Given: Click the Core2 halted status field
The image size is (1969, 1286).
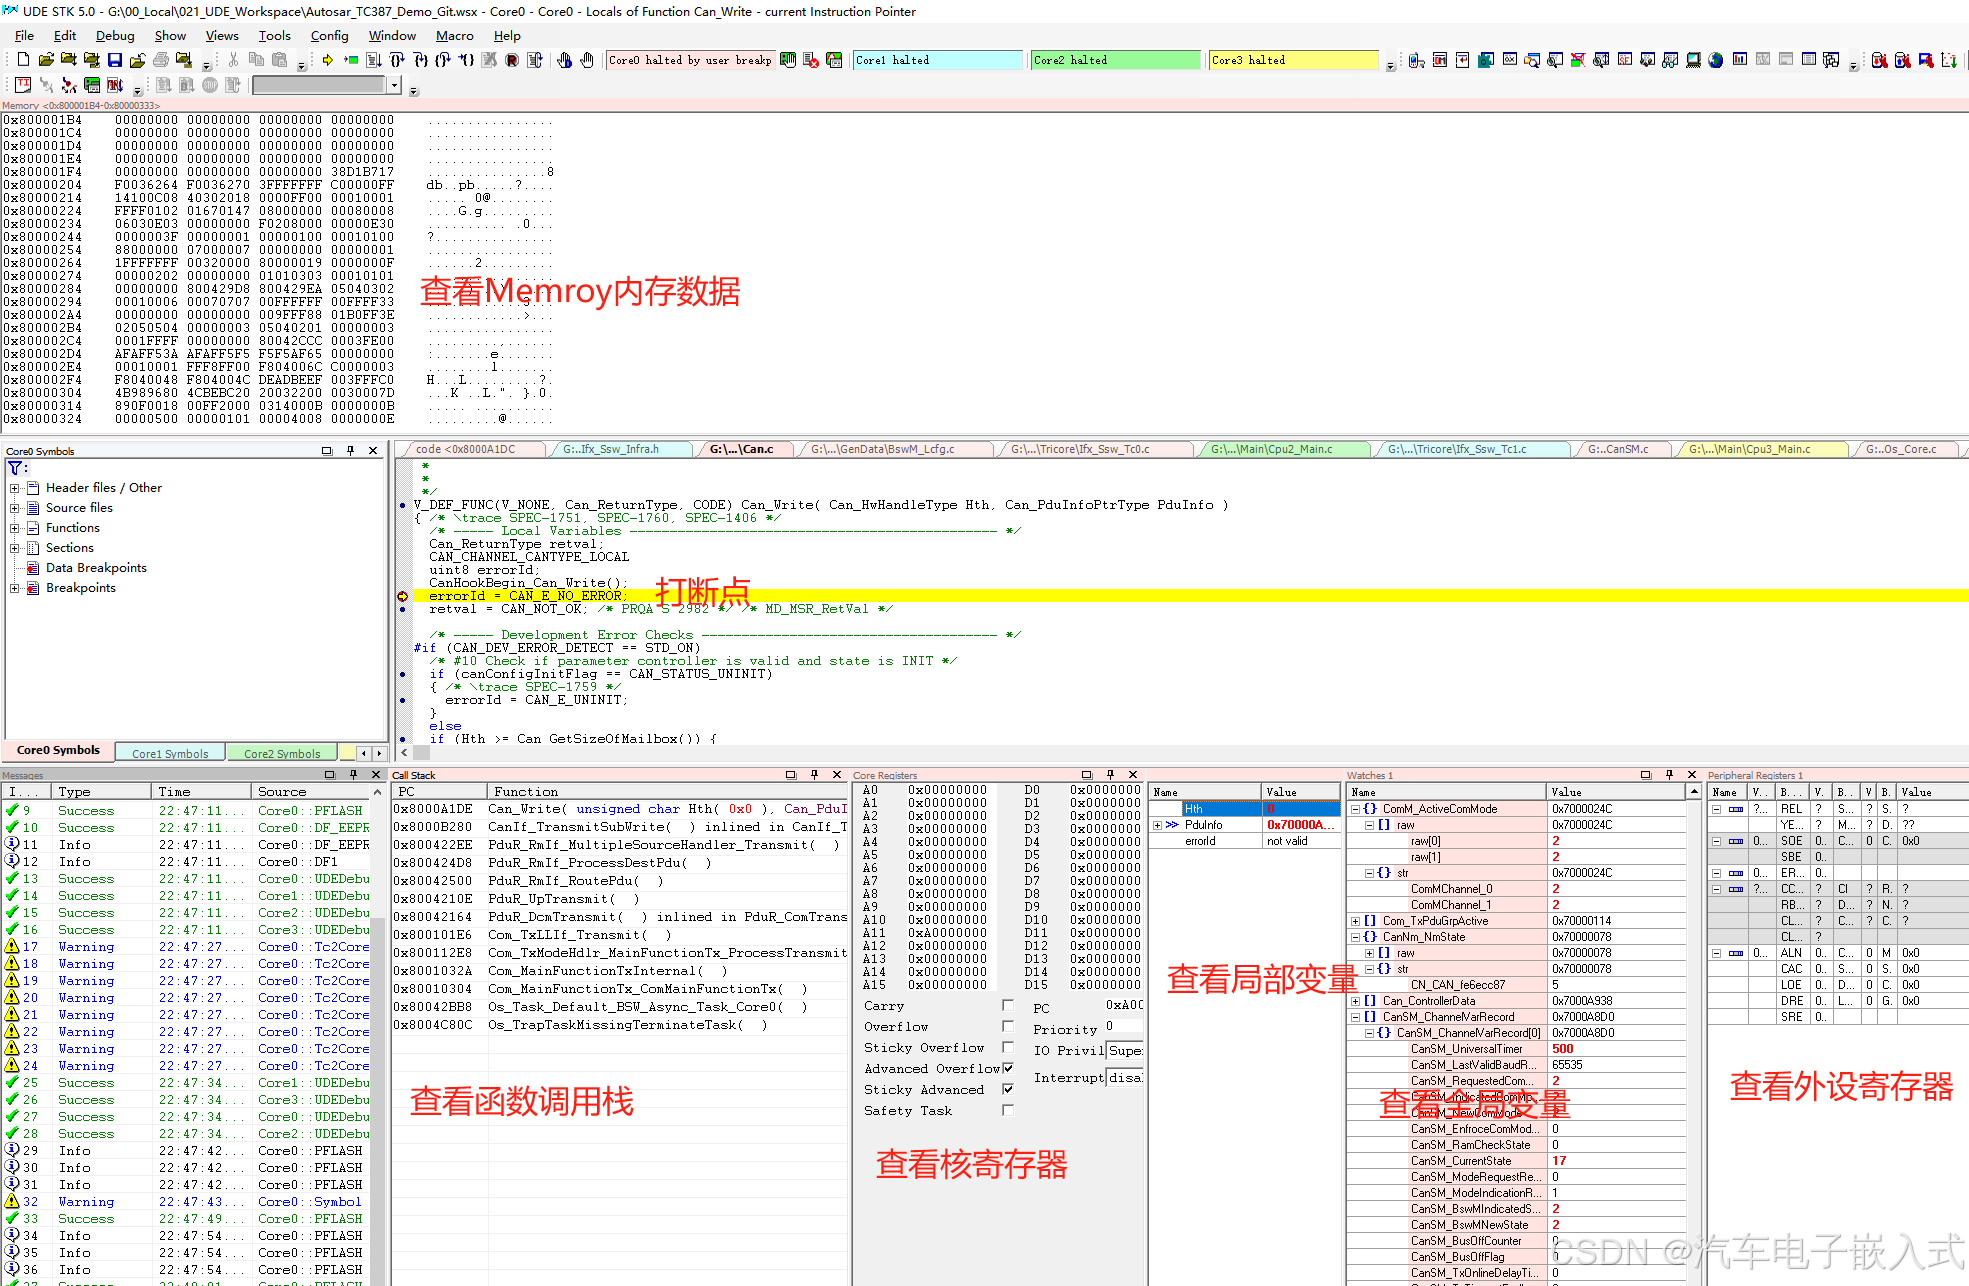Looking at the screenshot, I should 1114,60.
